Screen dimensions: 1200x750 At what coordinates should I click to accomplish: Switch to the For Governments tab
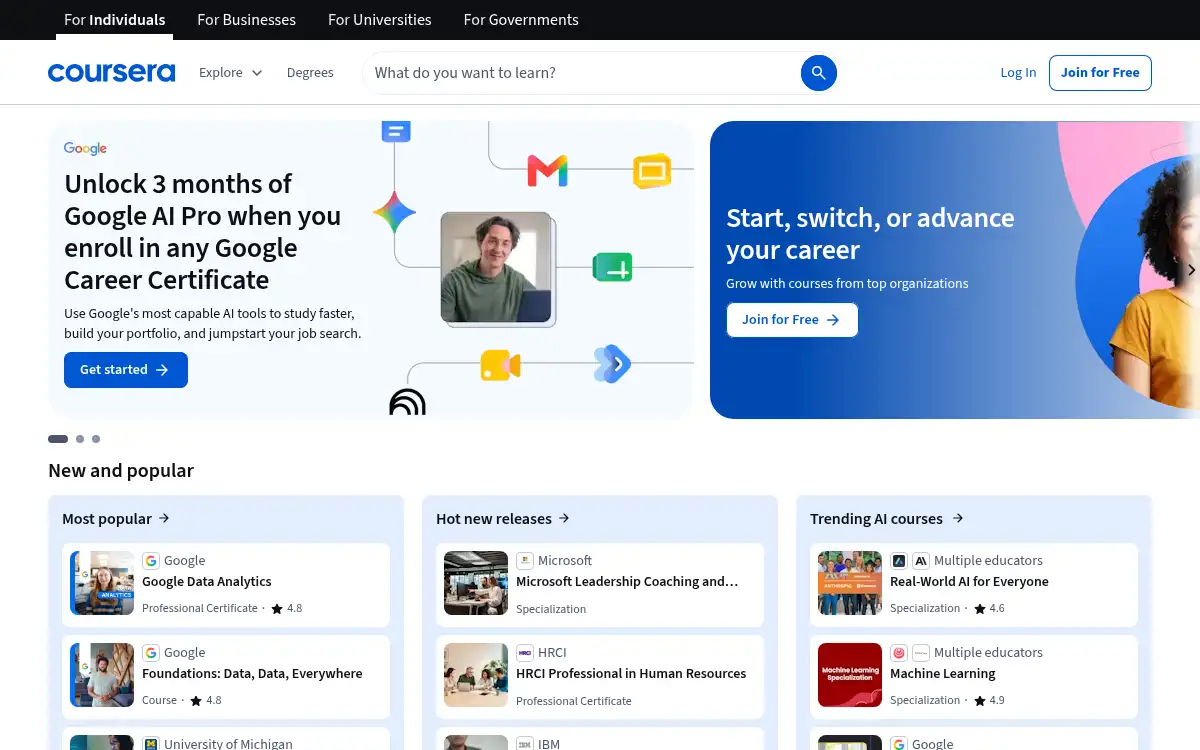pos(521,20)
